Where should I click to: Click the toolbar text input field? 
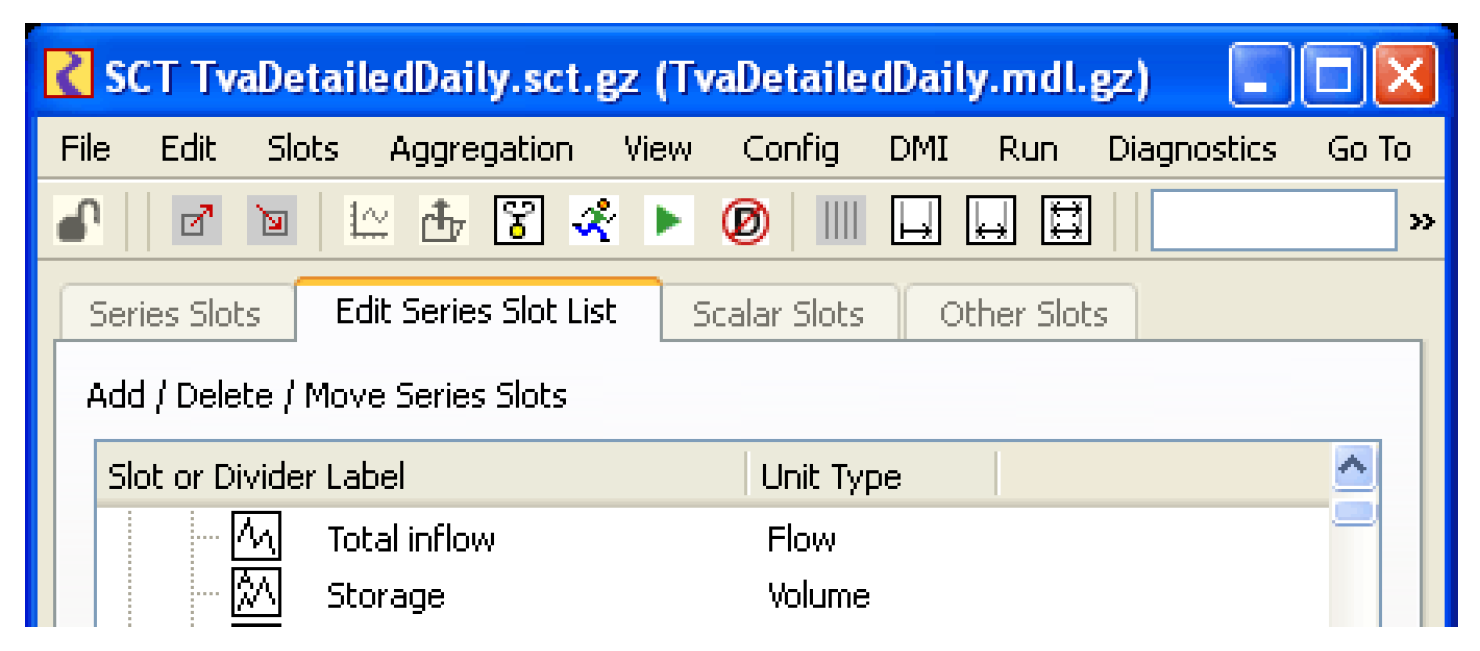tap(1274, 220)
